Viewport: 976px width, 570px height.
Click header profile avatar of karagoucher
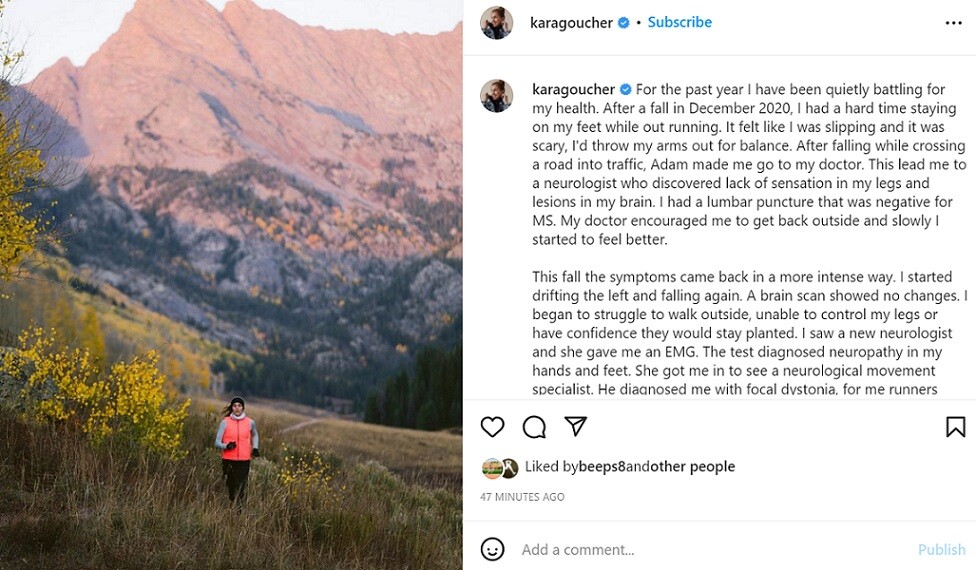(x=496, y=23)
